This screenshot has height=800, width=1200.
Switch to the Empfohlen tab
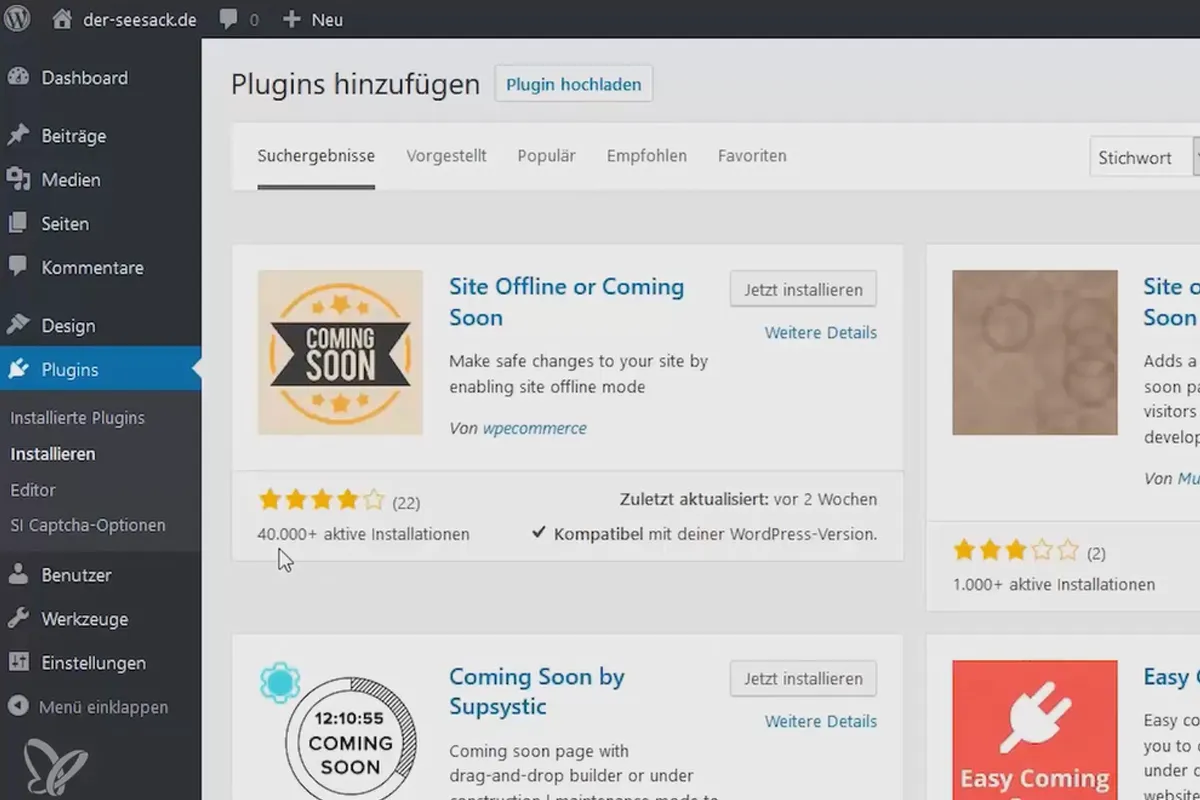[646, 156]
